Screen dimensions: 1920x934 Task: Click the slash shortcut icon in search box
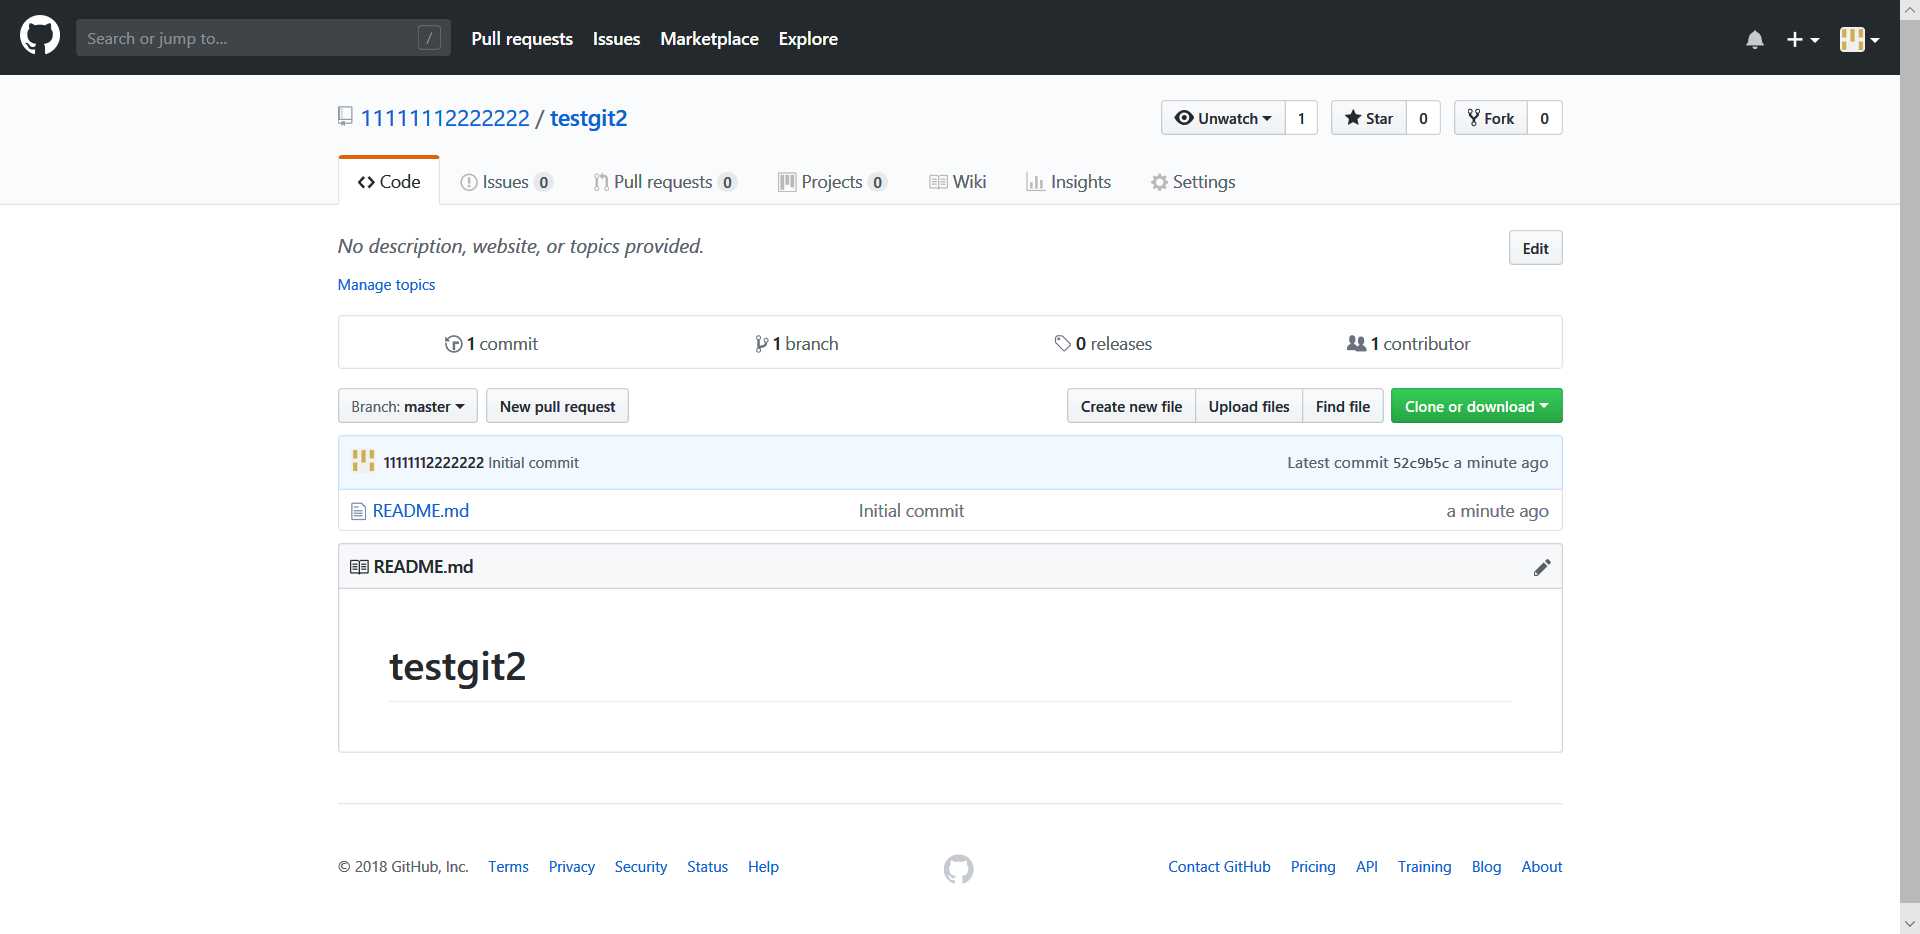coord(429,38)
